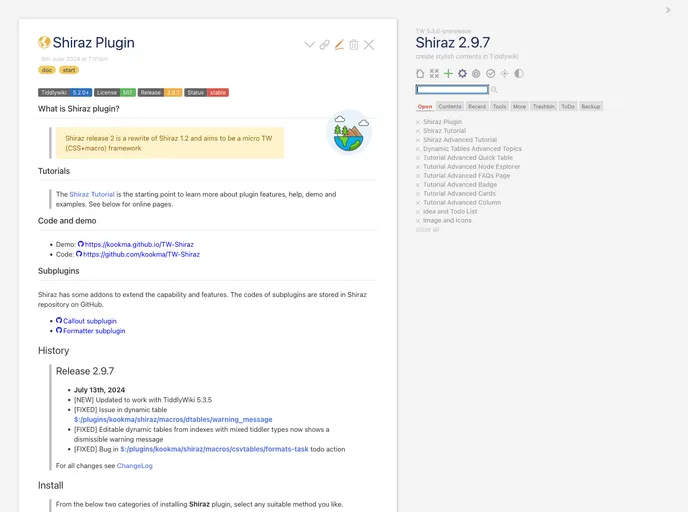Open the More tab
688x512 pixels.
(520, 107)
